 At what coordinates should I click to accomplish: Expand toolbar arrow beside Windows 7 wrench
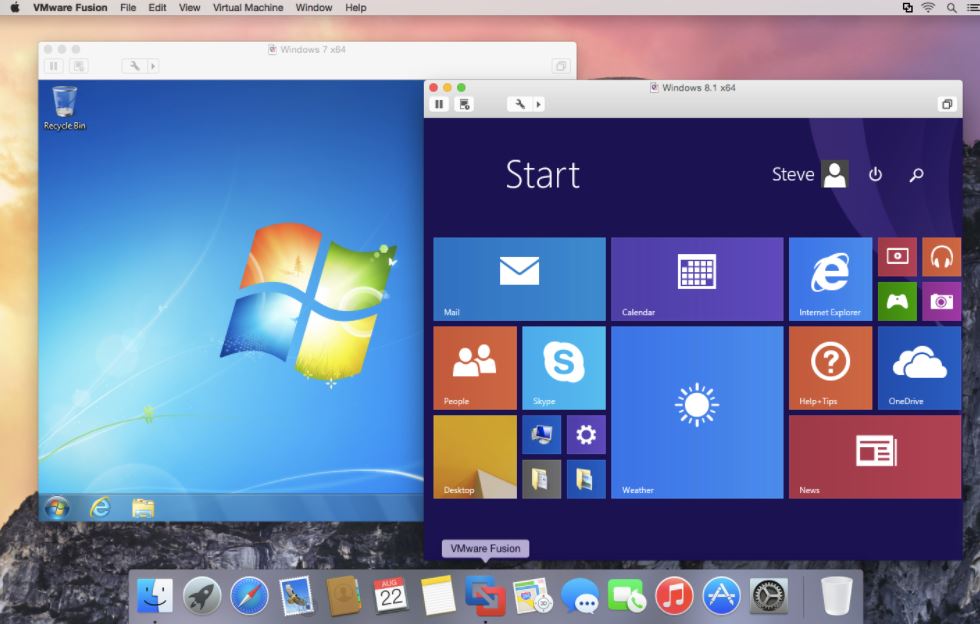(x=153, y=66)
